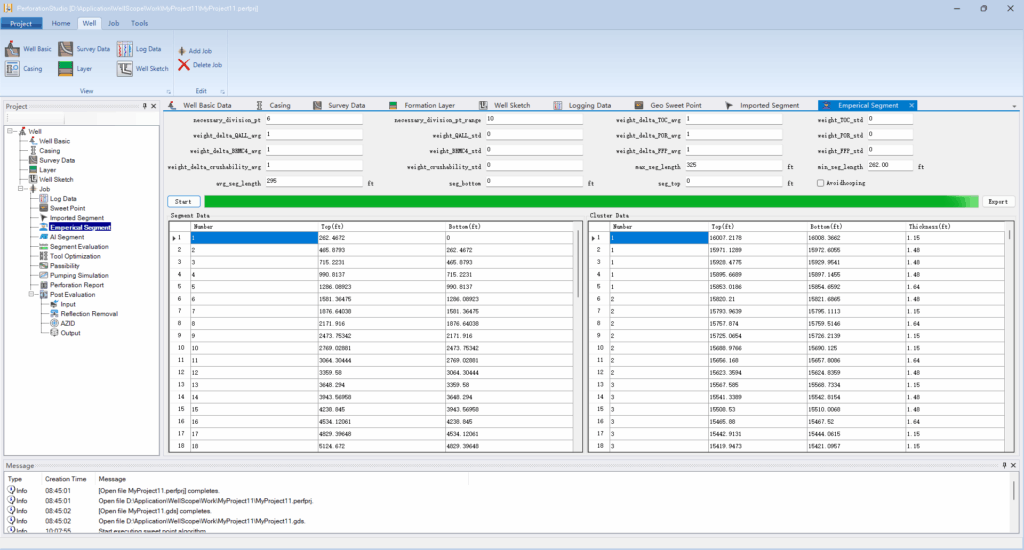Switch to Job ribbon tab
The height and width of the screenshot is (550, 1024).
click(x=114, y=24)
